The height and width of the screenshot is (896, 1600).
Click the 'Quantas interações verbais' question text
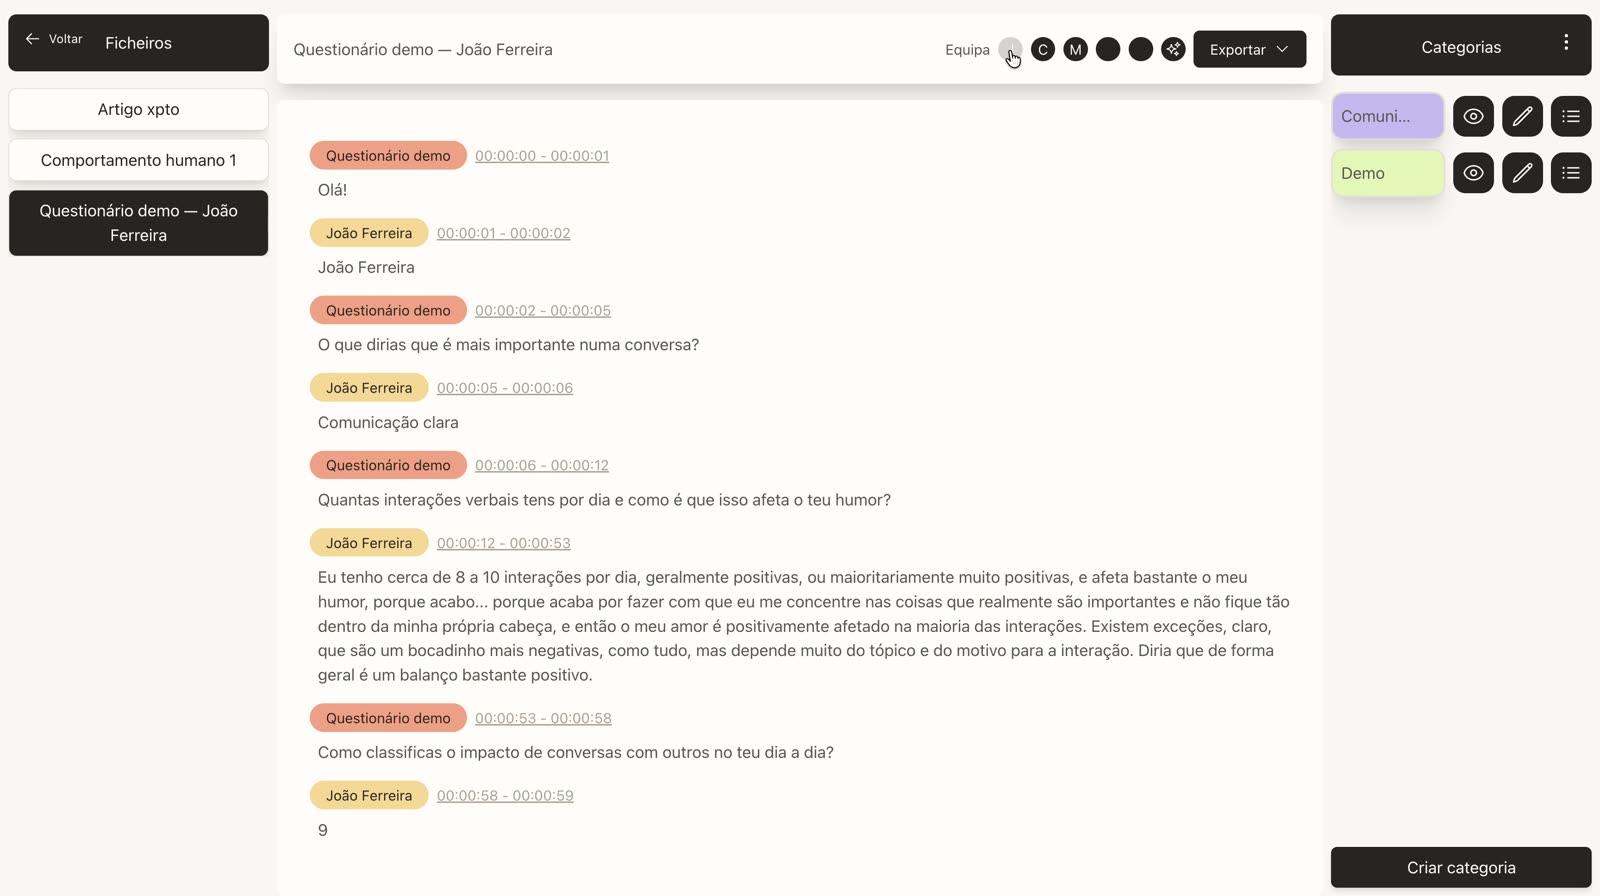point(604,500)
